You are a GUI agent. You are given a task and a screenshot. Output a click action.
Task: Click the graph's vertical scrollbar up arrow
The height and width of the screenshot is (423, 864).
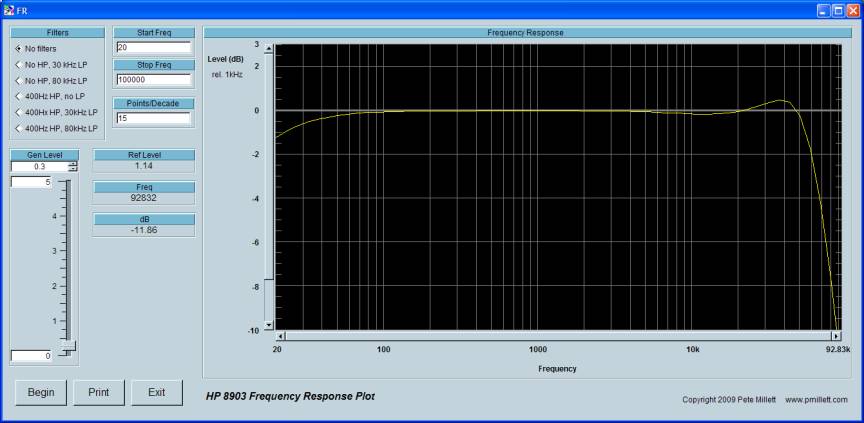tap(268, 47)
